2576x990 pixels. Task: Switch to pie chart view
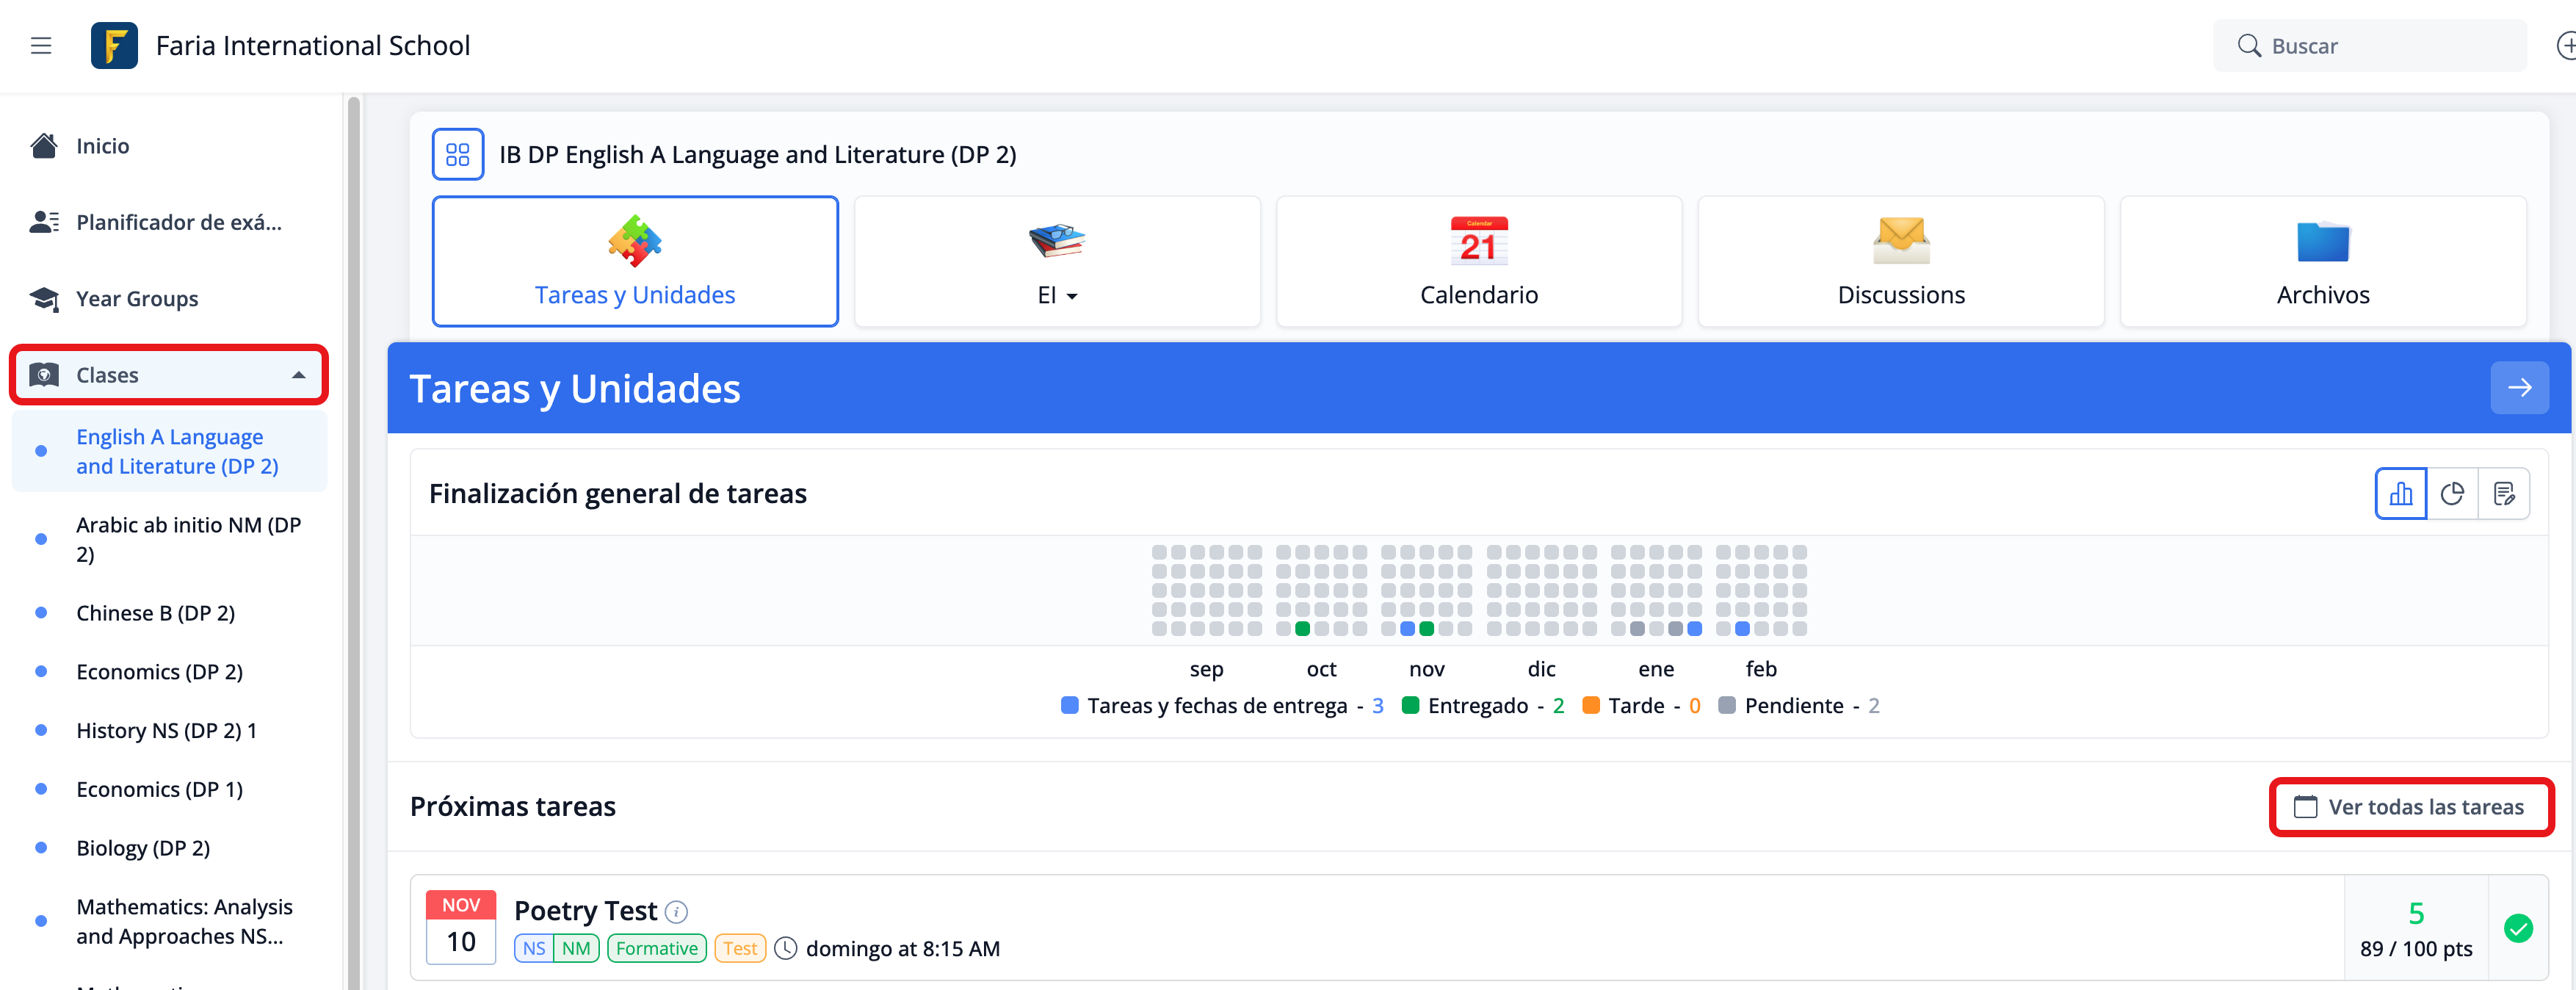coord(2452,494)
